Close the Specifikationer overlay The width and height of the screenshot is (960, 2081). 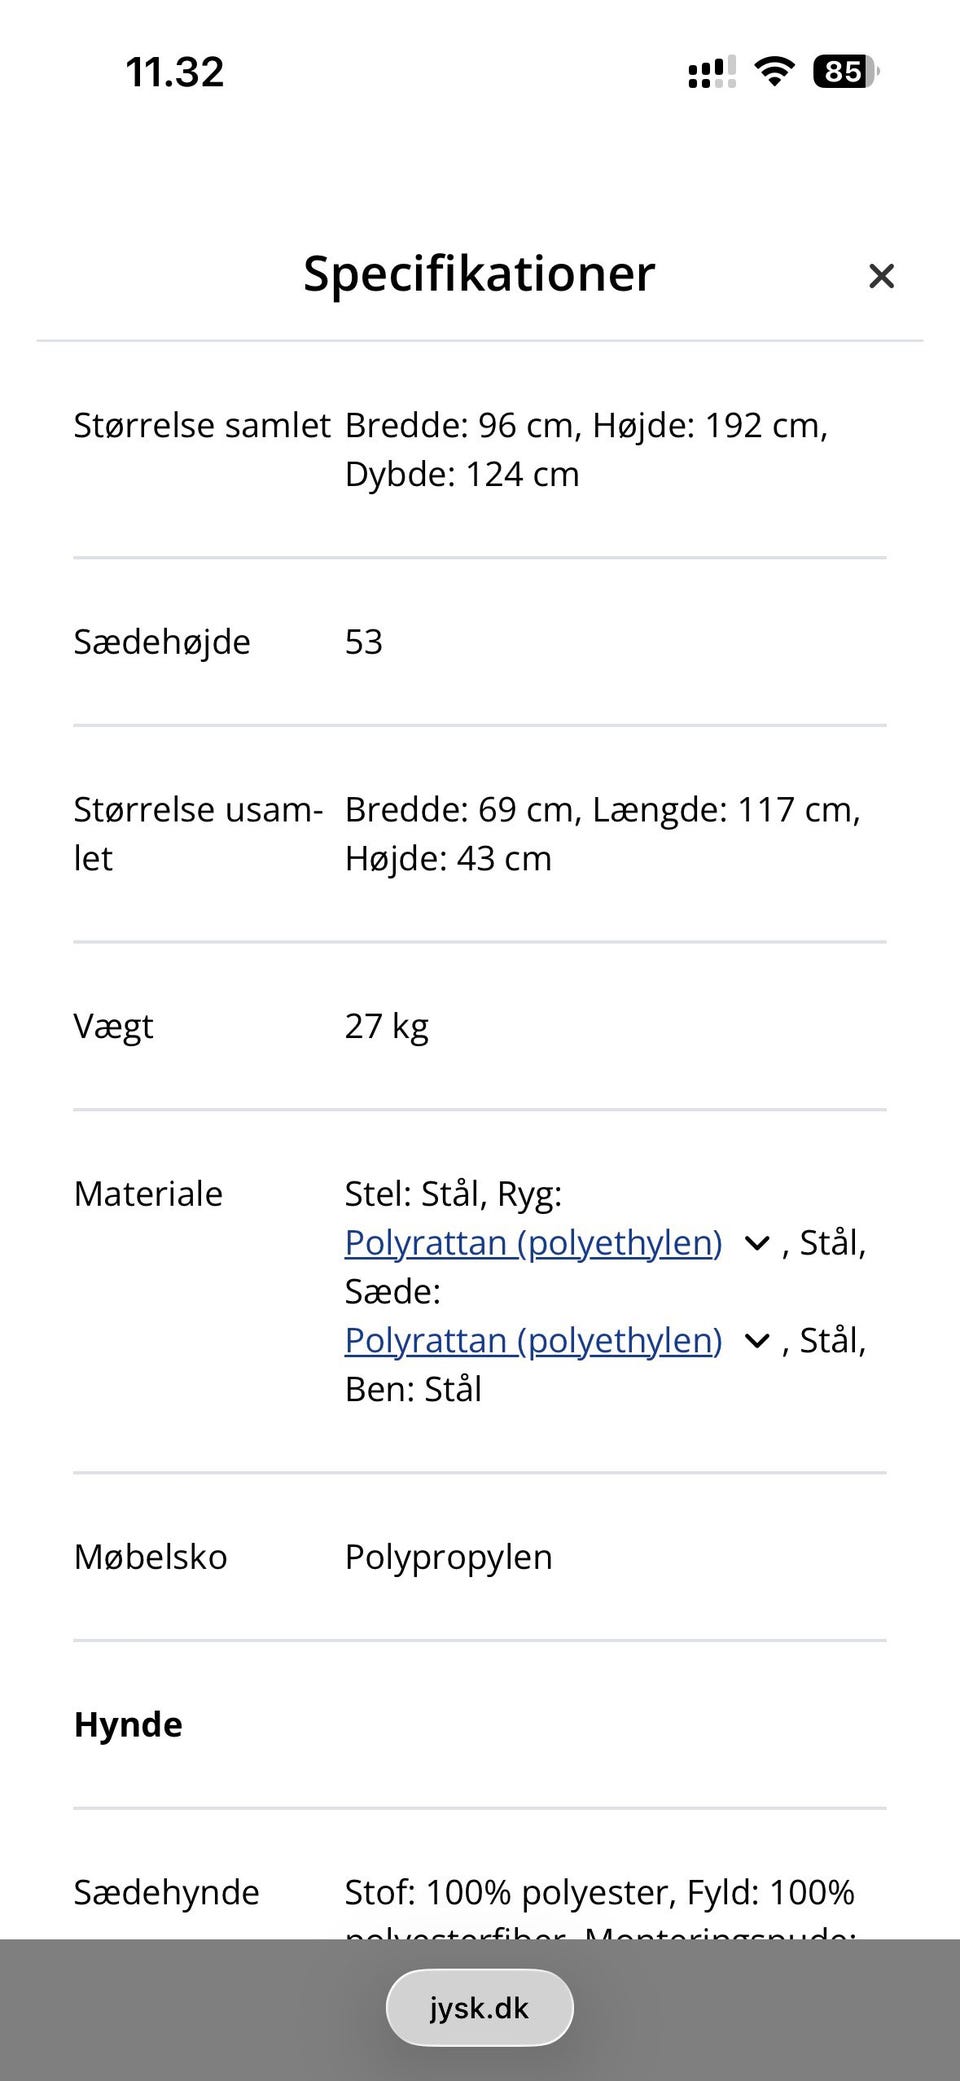(x=881, y=276)
